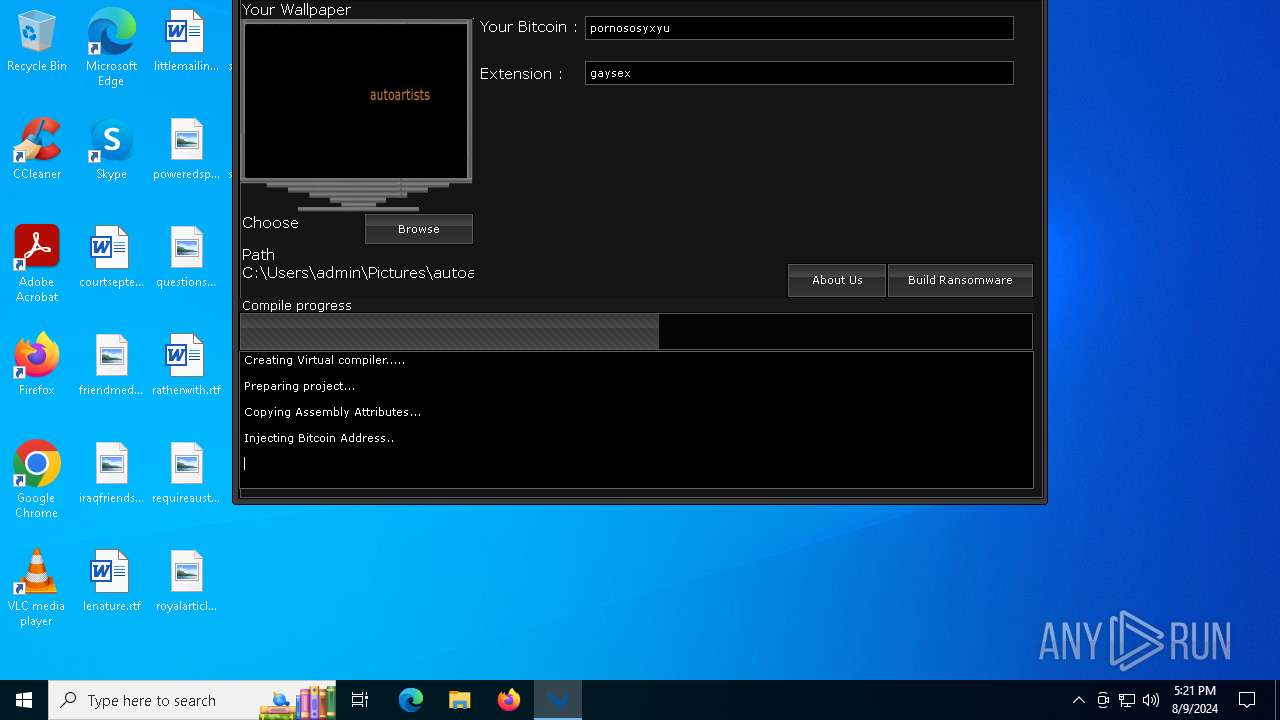Click the log line 'Copying Assembly Attributes...'
This screenshot has height=720, width=1280.
pyautogui.click(x=332, y=412)
